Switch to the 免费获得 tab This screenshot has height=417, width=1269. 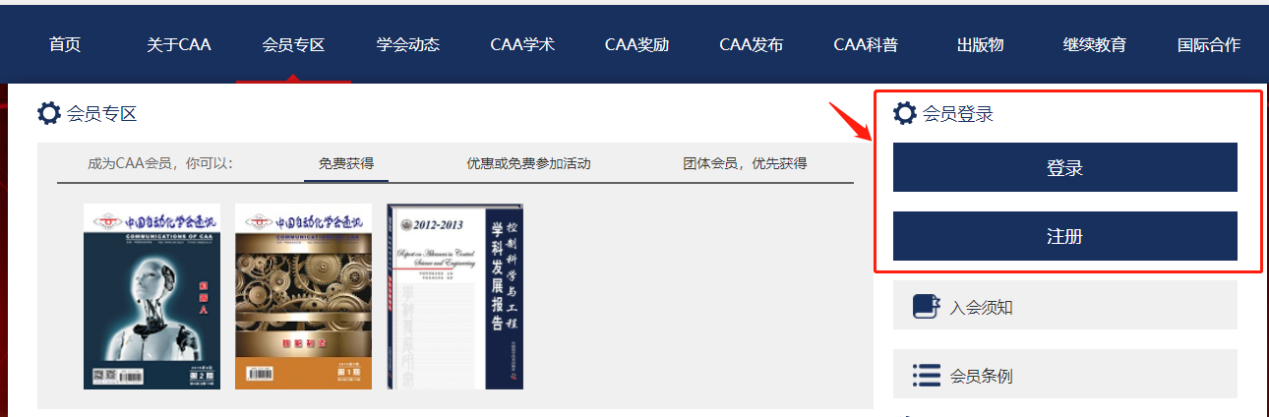pos(346,163)
